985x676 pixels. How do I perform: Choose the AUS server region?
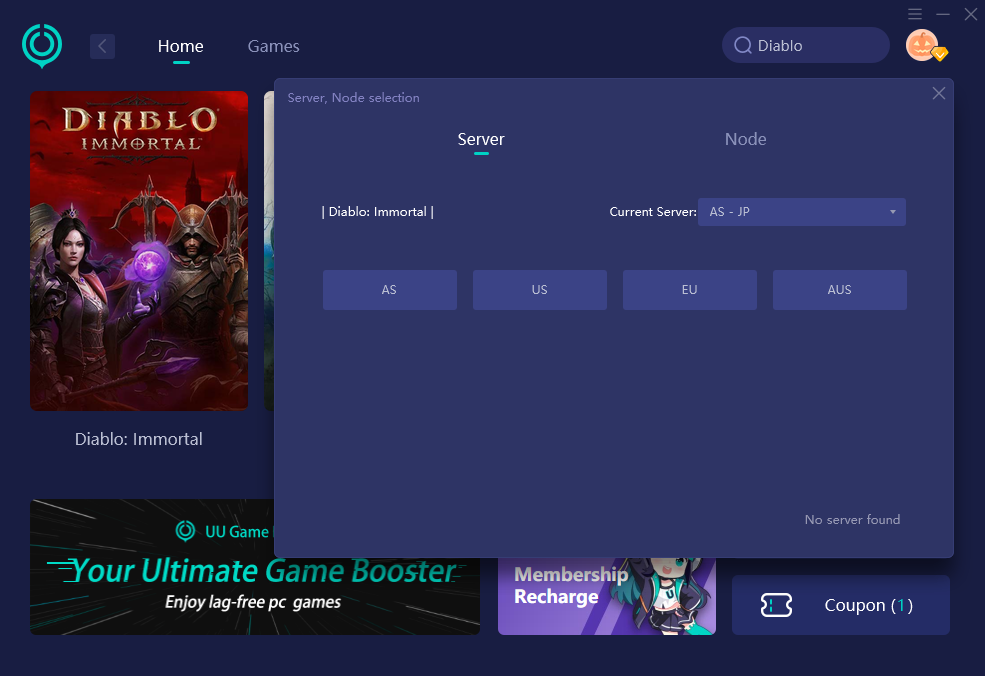(x=840, y=290)
